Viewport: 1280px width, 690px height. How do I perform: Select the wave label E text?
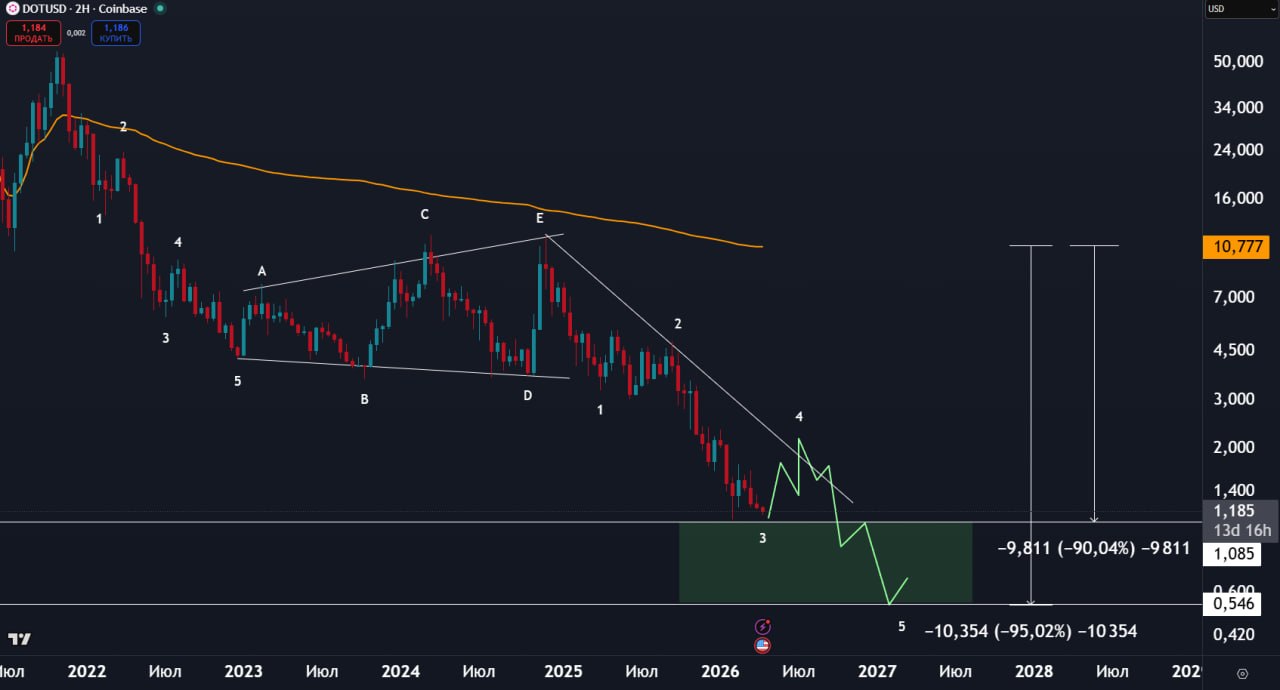pos(540,218)
